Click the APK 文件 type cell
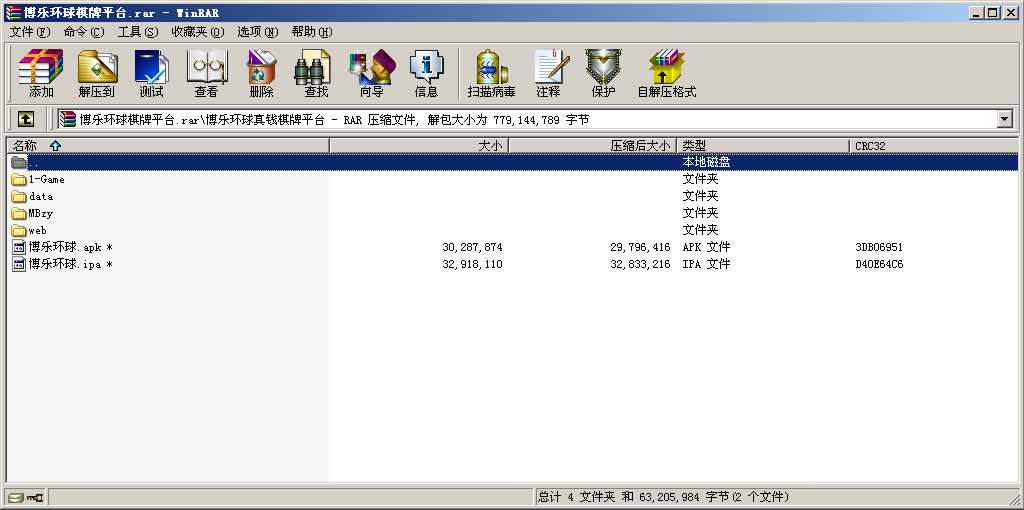1024x510 pixels. tap(706, 247)
